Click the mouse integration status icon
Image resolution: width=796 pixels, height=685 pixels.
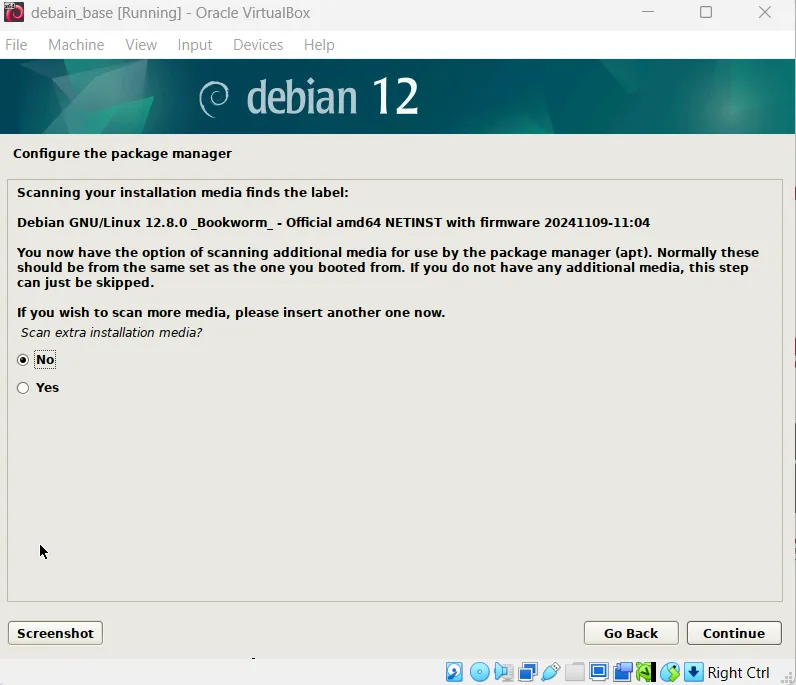click(x=670, y=672)
